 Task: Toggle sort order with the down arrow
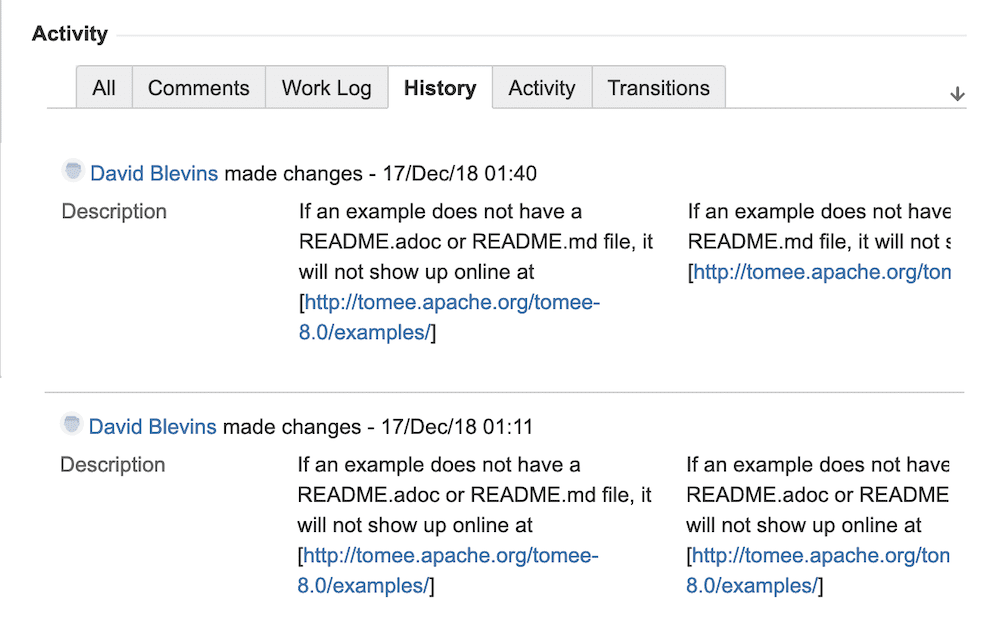957,94
